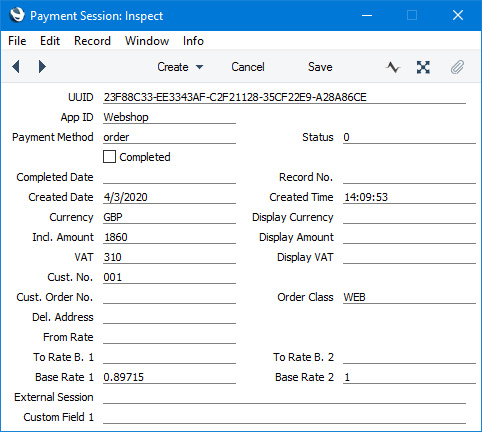Select the Incl. Amount field
Screen dimensions: 482x432
(169, 237)
